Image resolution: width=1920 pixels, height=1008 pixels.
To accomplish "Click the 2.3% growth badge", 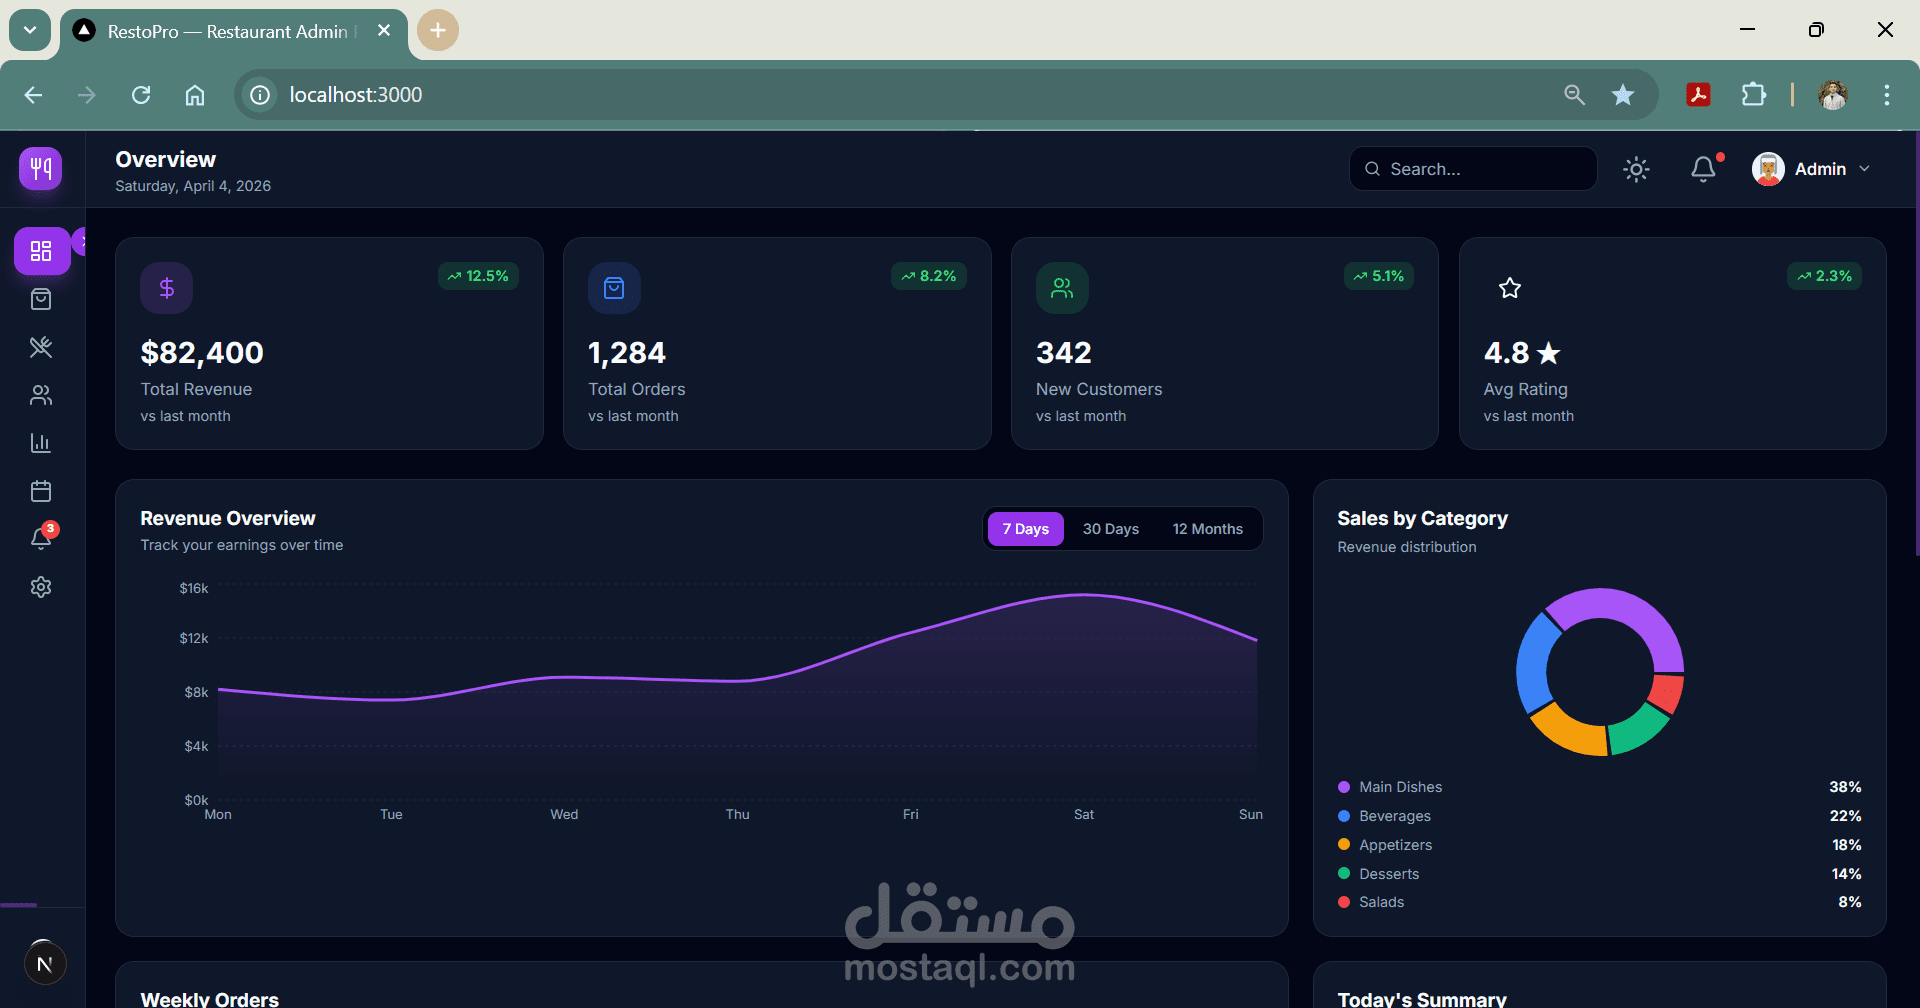I will click(1825, 276).
